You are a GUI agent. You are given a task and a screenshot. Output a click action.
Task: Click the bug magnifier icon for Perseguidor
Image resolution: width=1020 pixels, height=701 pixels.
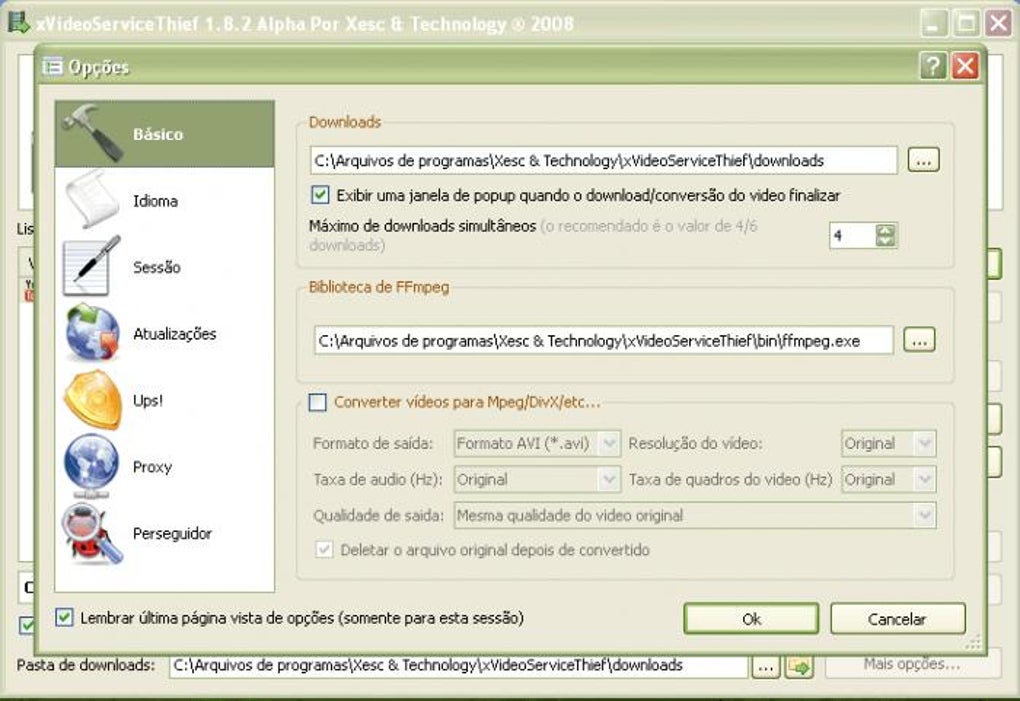[x=92, y=533]
